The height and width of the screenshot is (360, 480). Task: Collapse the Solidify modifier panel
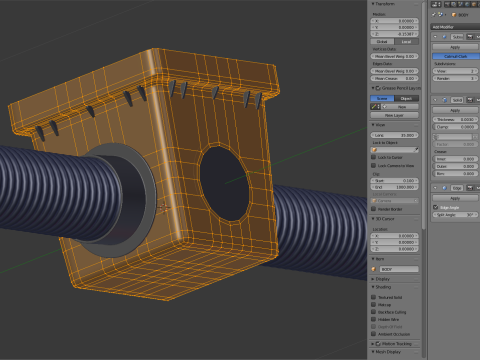click(435, 100)
